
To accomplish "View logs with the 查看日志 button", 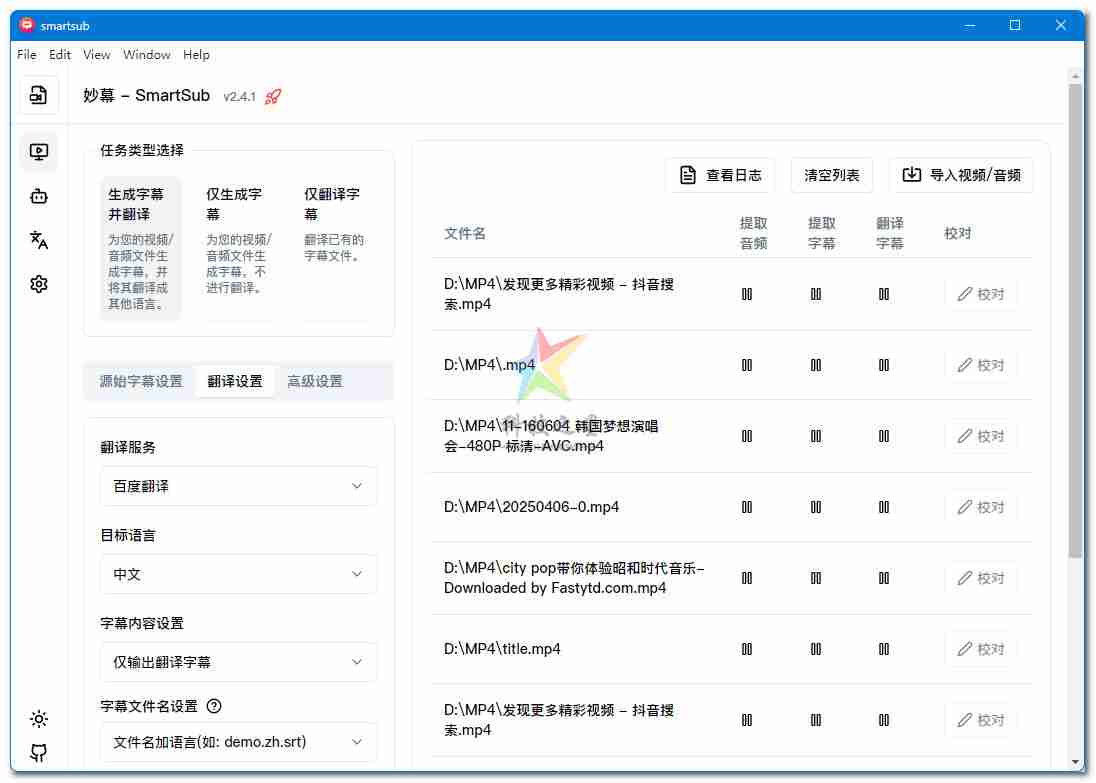I will pos(720,175).
